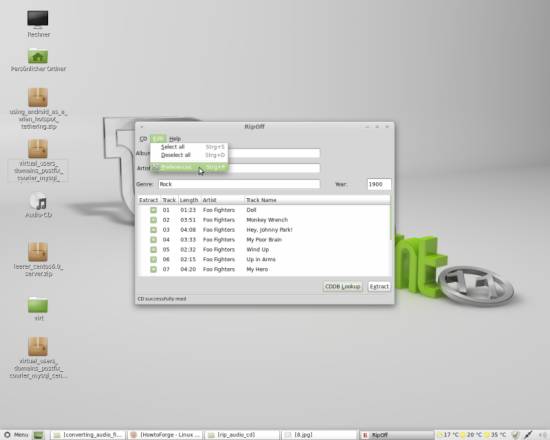Screen dimensions: 550x440
Task: Close the open Edit menu
Action: [158, 139]
